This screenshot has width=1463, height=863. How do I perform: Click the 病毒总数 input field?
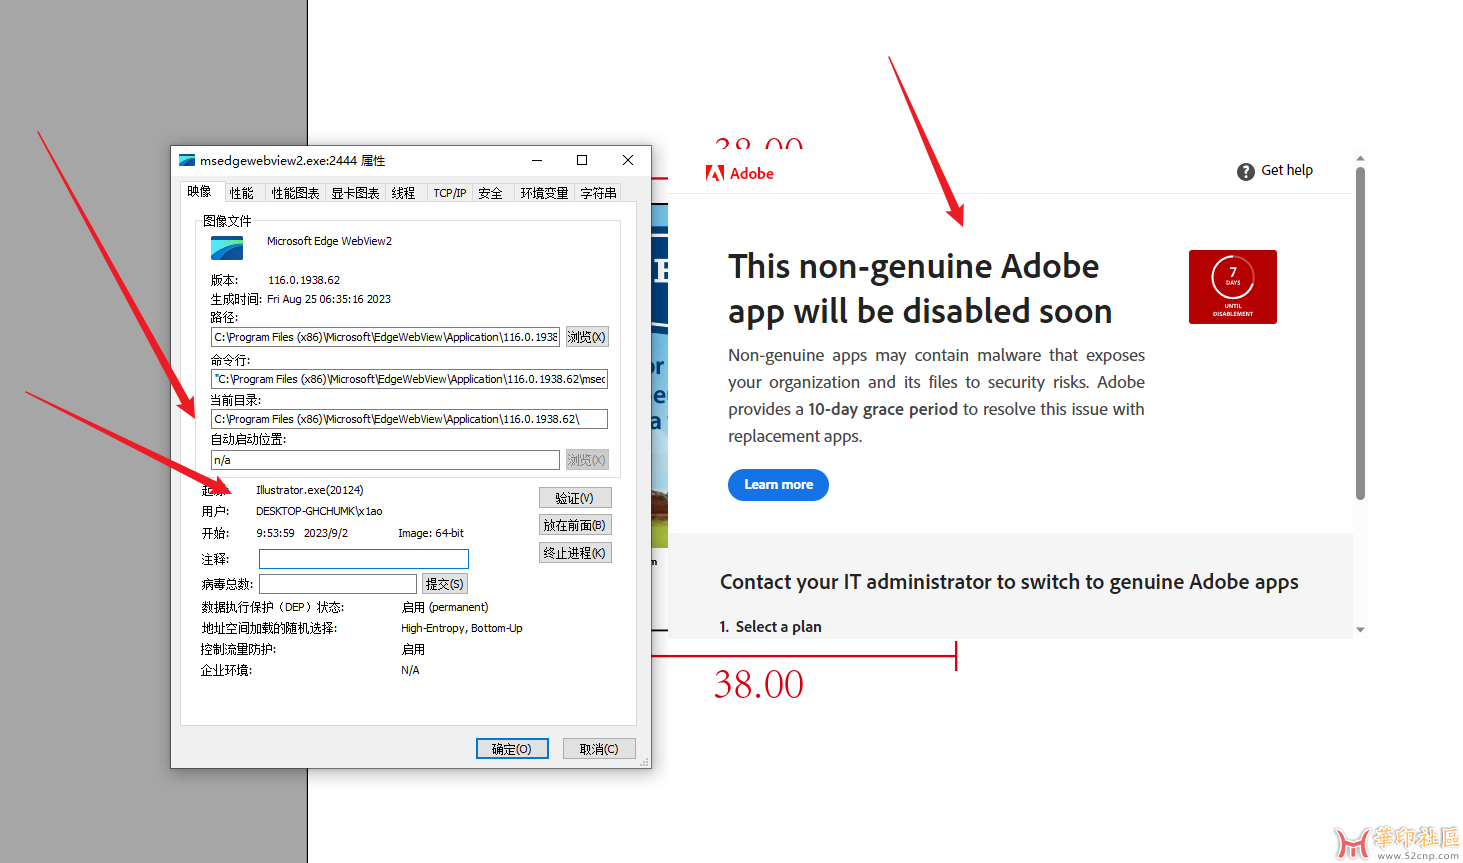(x=338, y=584)
